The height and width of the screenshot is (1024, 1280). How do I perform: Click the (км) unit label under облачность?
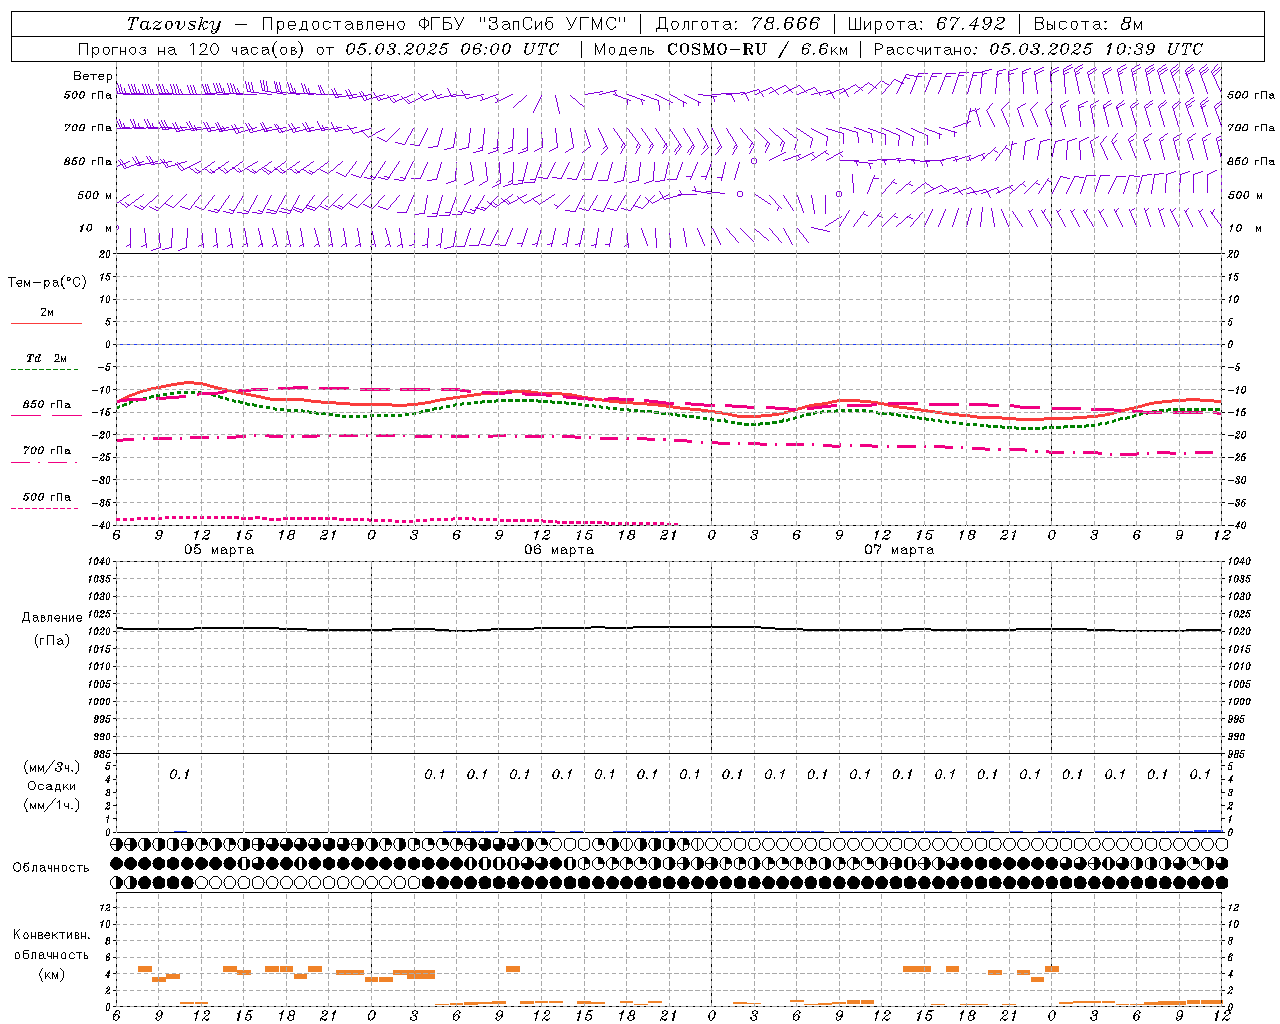pyautogui.click(x=52, y=974)
